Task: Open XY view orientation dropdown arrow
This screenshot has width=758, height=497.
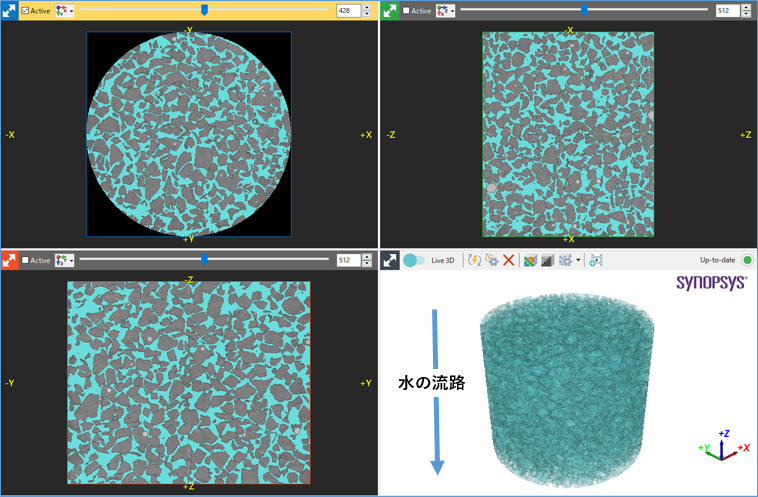Action: (72, 11)
